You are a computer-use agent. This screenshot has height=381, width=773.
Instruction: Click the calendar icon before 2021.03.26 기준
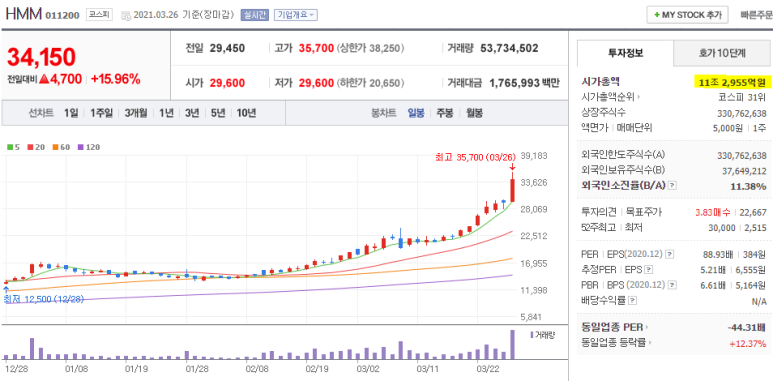tap(125, 15)
